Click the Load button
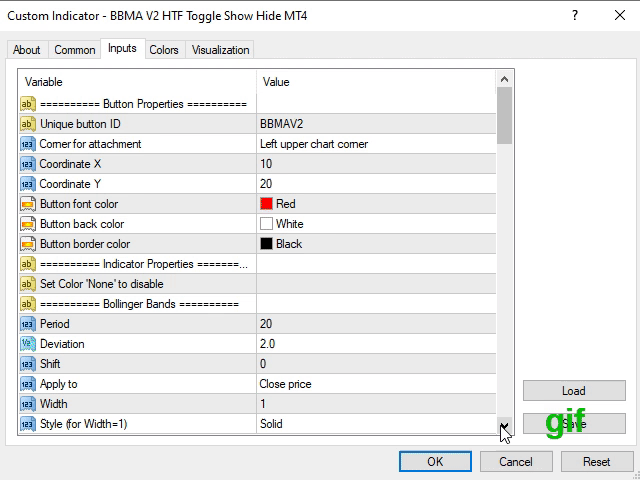 point(573,391)
